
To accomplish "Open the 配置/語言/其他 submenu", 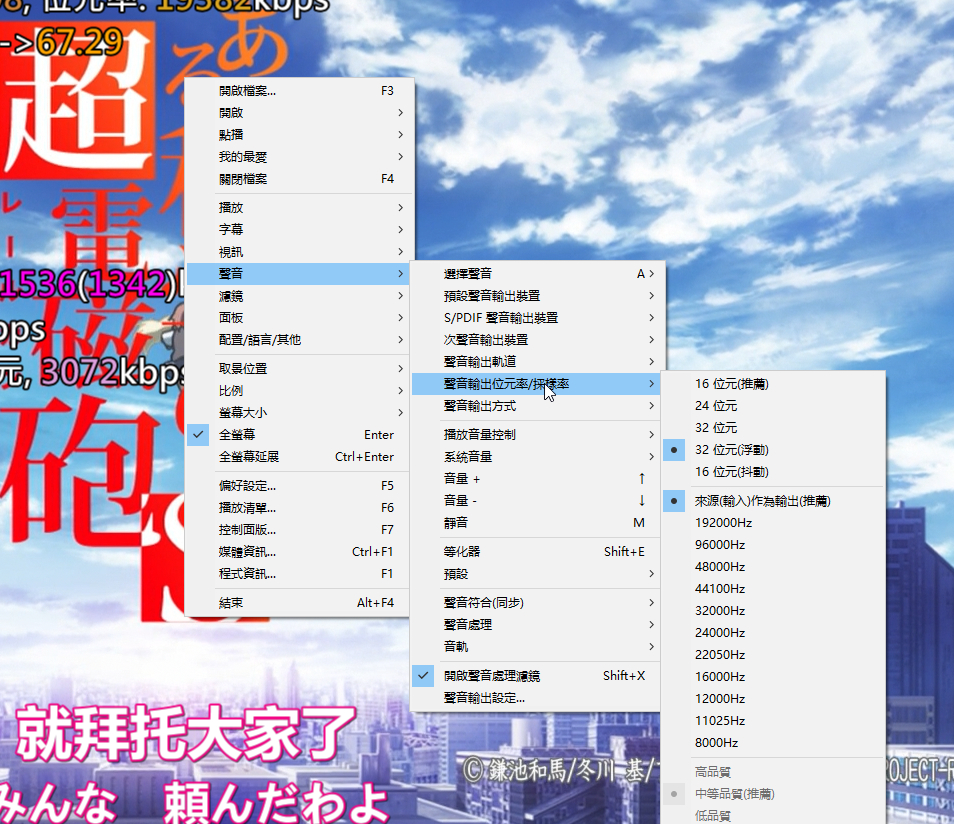I will pyautogui.click(x=299, y=340).
